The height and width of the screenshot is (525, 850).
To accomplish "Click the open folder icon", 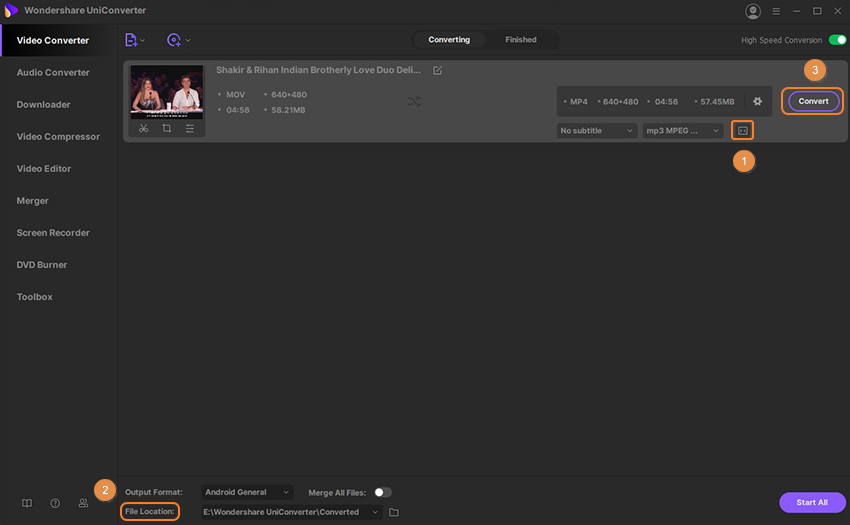I will (394, 512).
